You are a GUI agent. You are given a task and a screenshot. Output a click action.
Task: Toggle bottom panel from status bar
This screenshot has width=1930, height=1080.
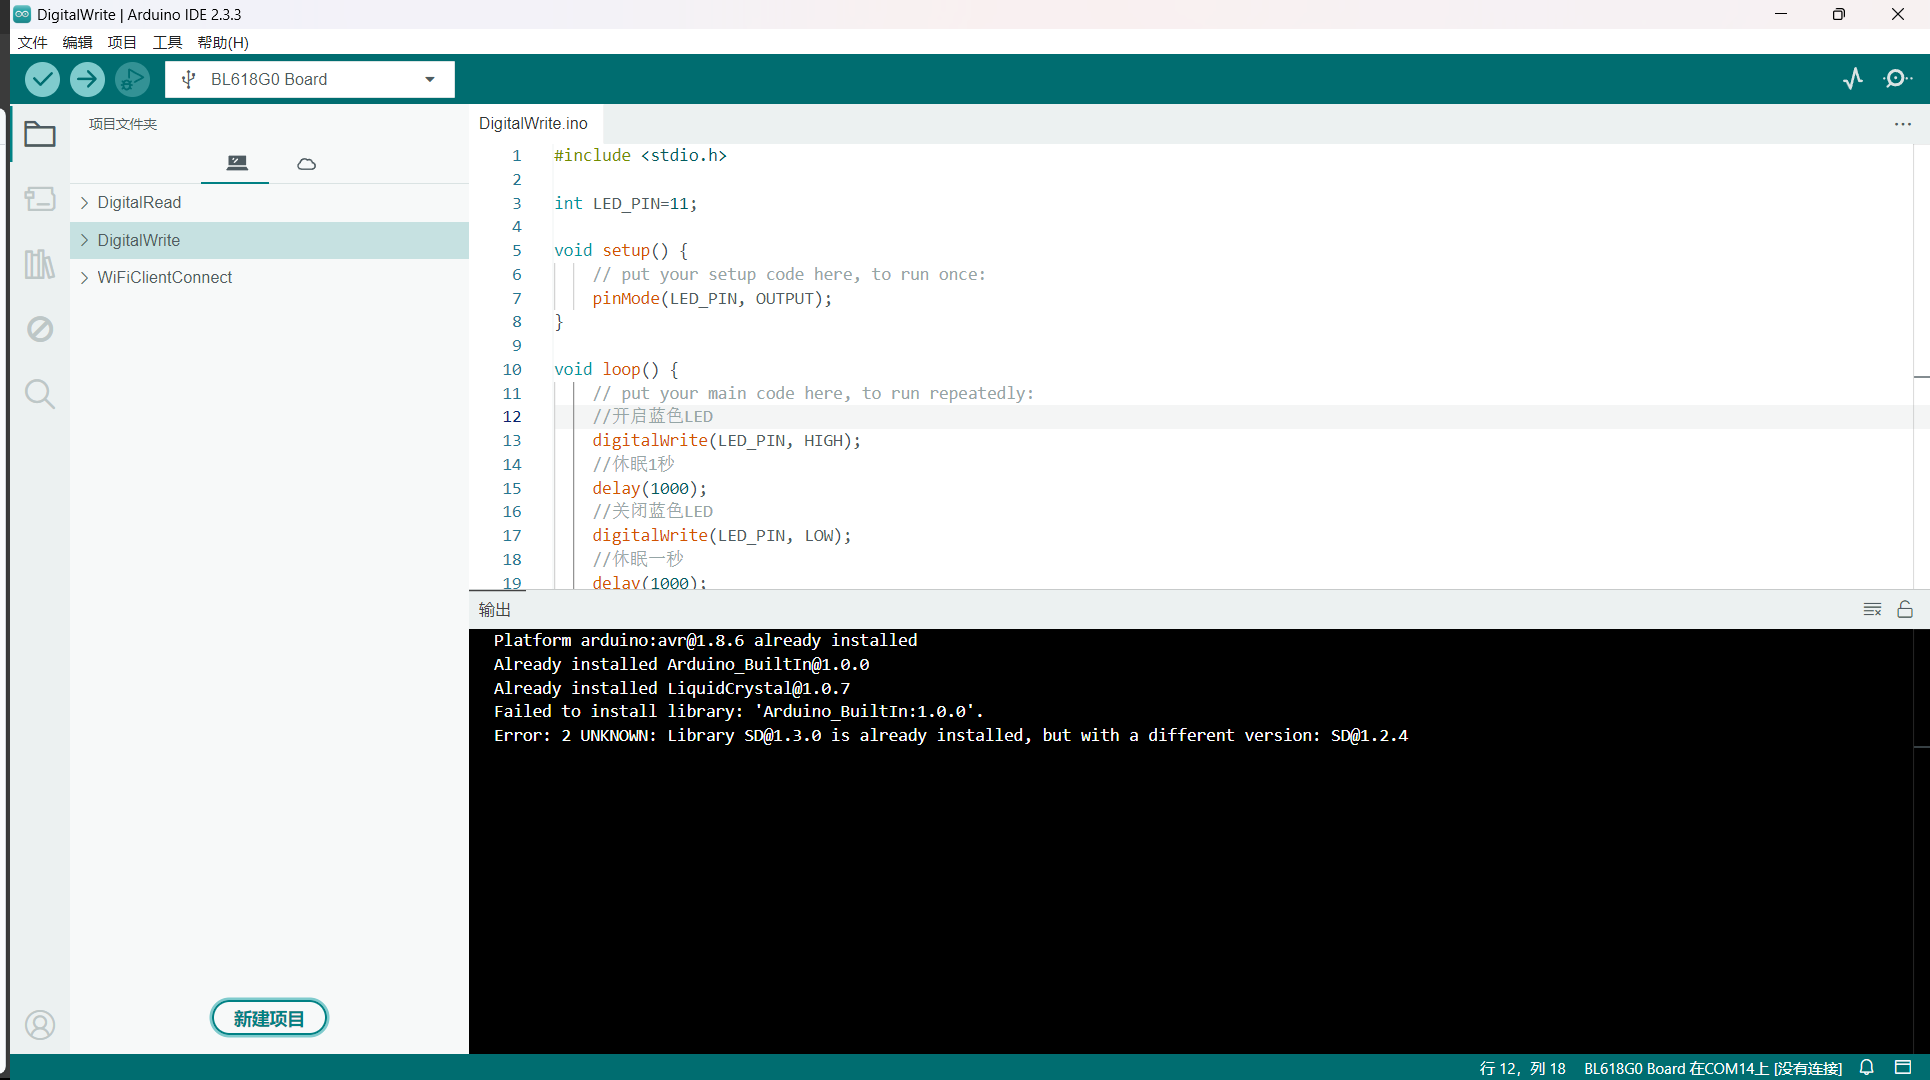point(1903,1067)
